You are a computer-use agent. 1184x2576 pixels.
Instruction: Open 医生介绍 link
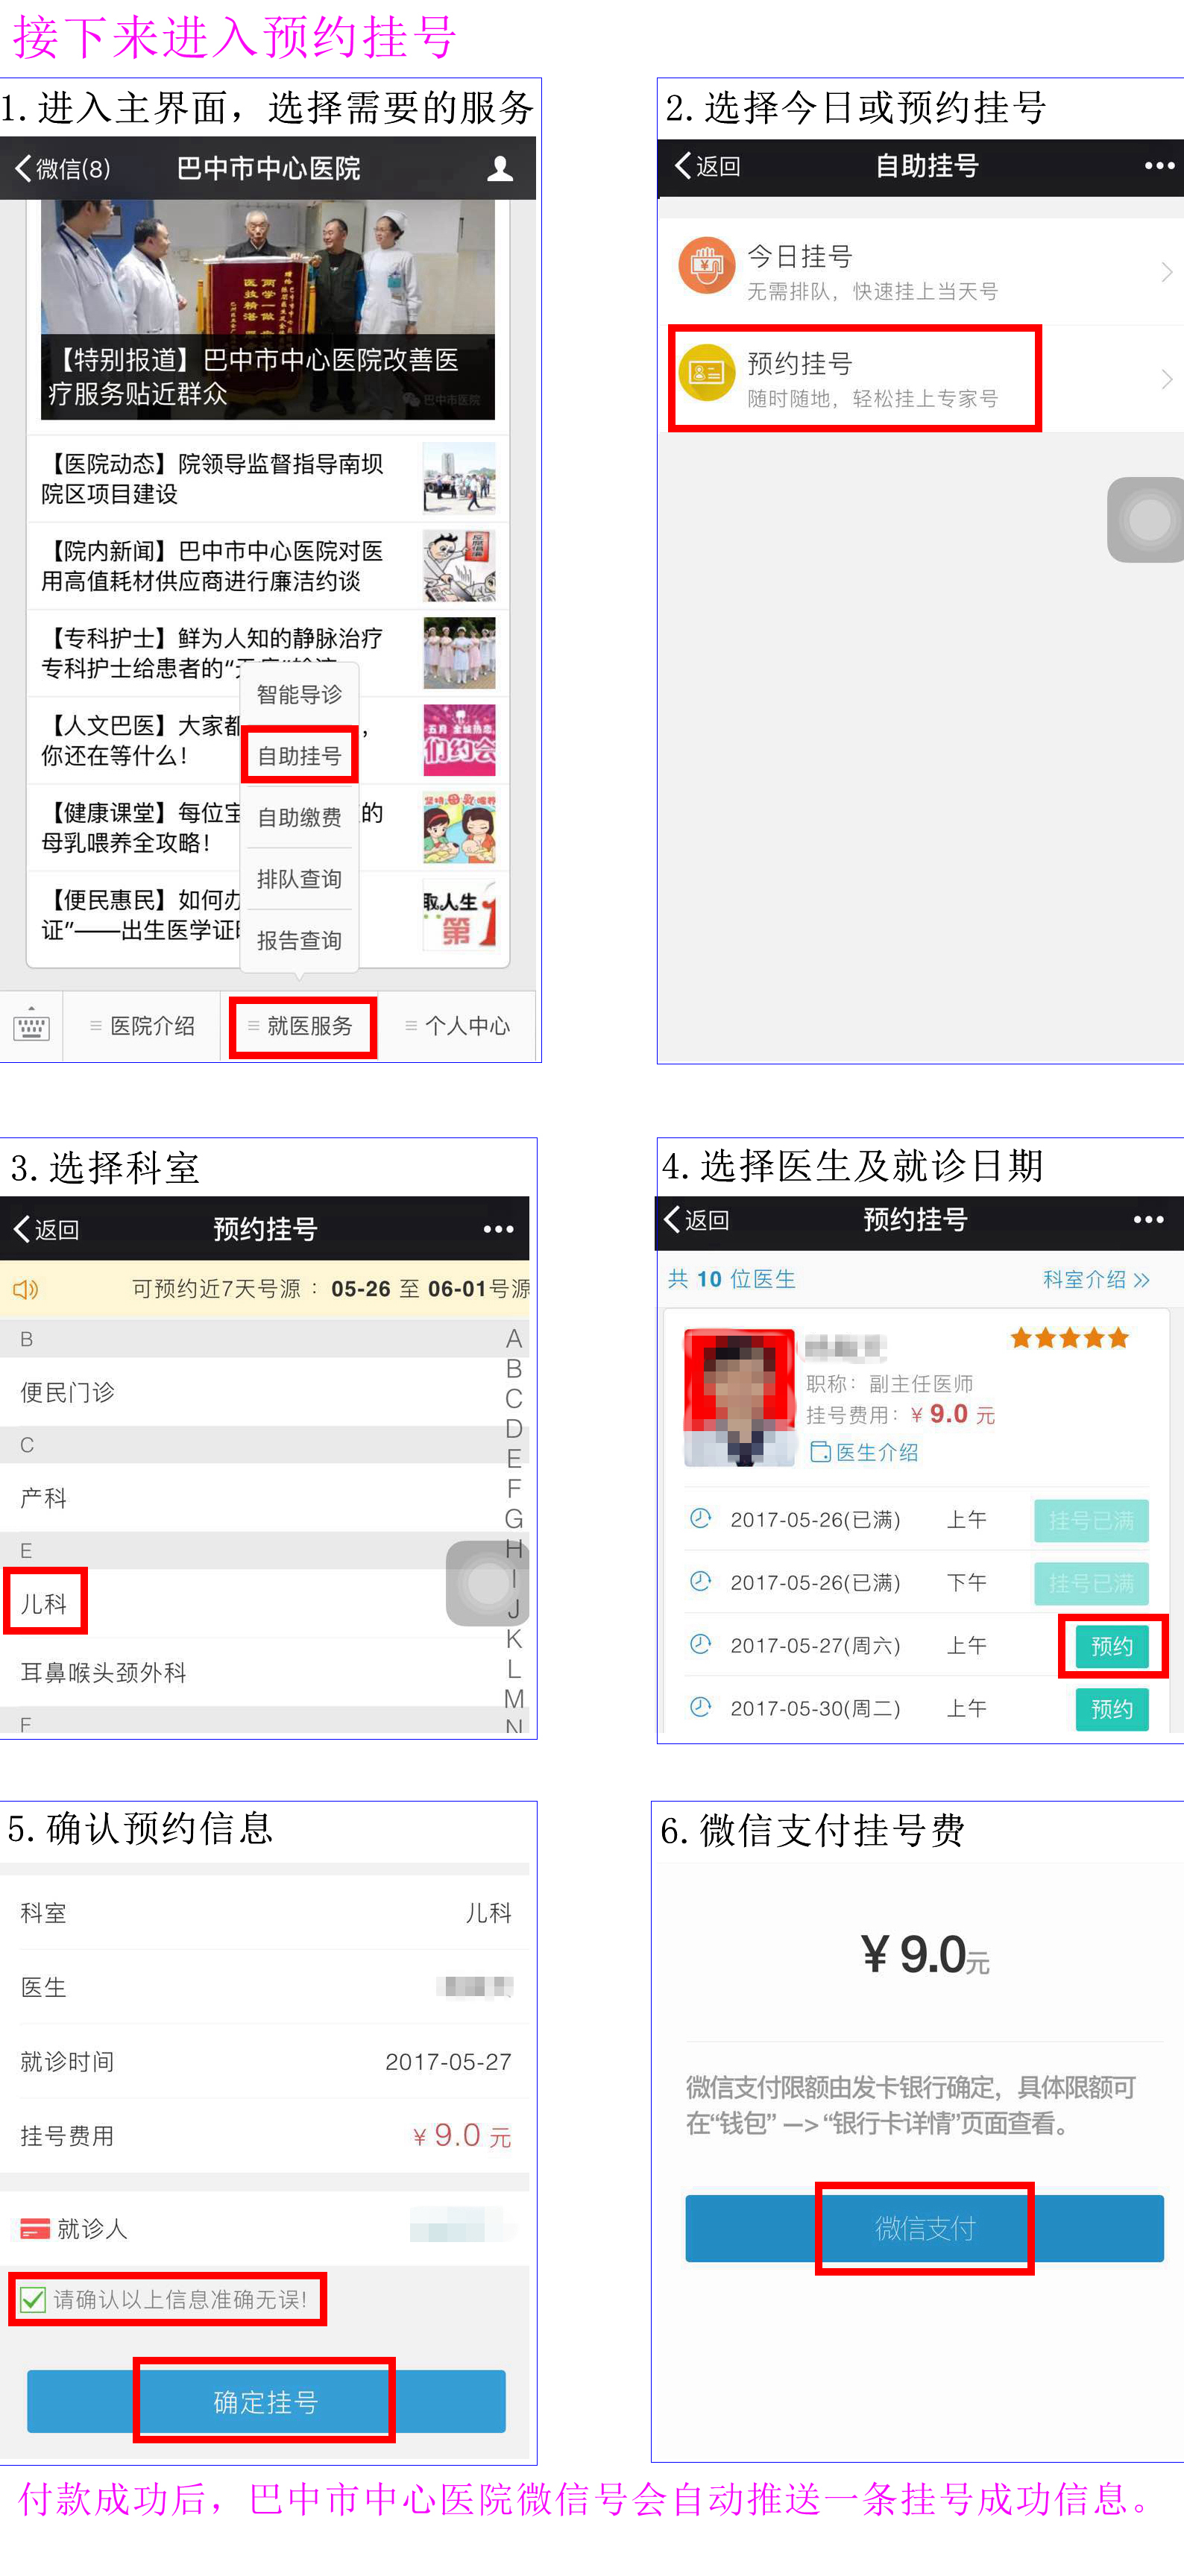[x=864, y=1452]
